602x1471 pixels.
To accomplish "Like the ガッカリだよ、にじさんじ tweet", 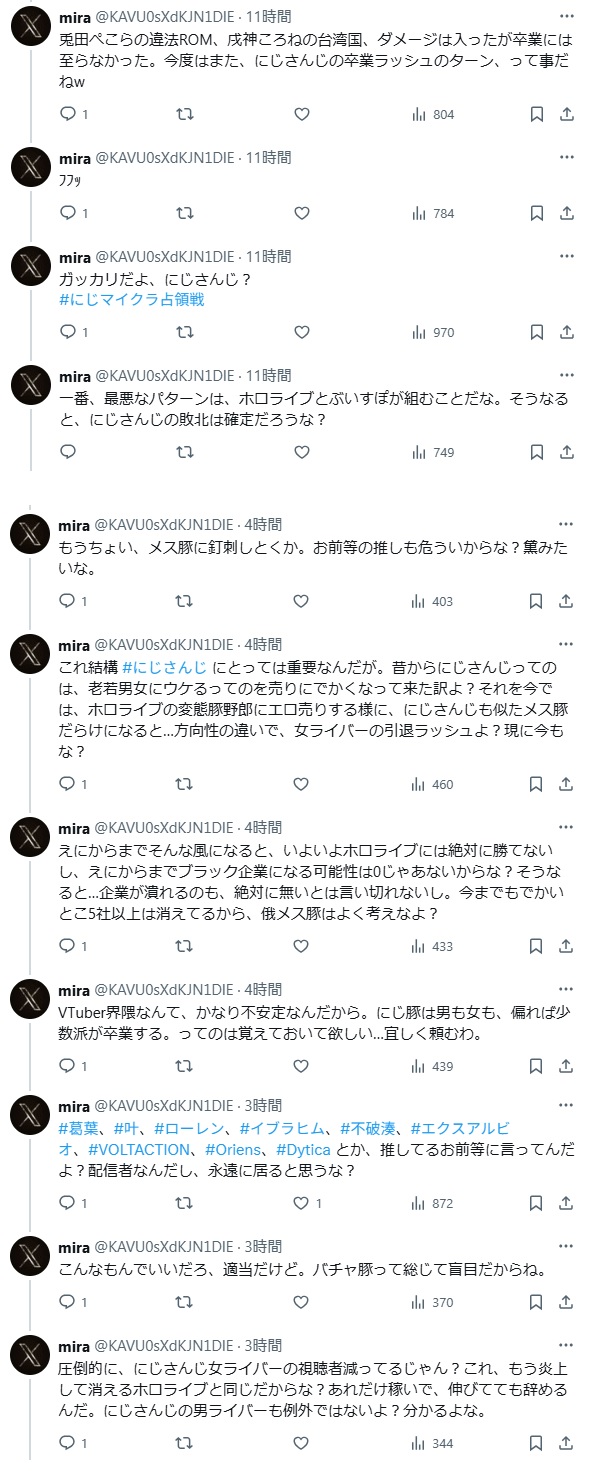I will click(301, 332).
